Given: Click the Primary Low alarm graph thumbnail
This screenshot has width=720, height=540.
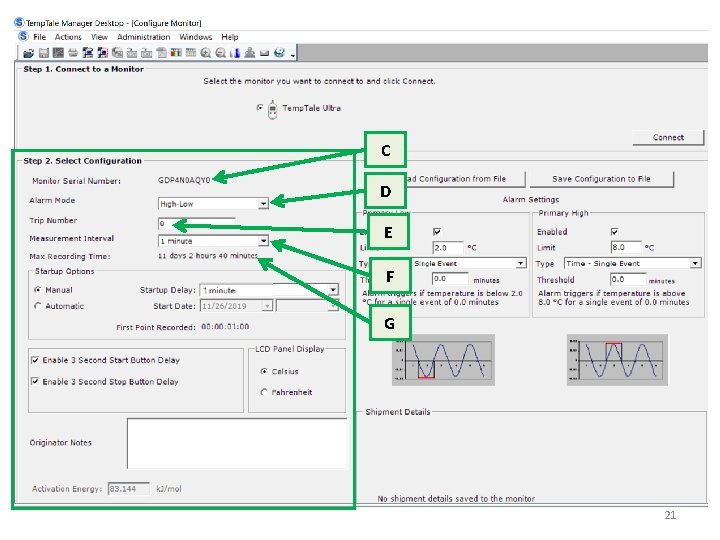Looking at the screenshot, I should click(x=443, y=360).
